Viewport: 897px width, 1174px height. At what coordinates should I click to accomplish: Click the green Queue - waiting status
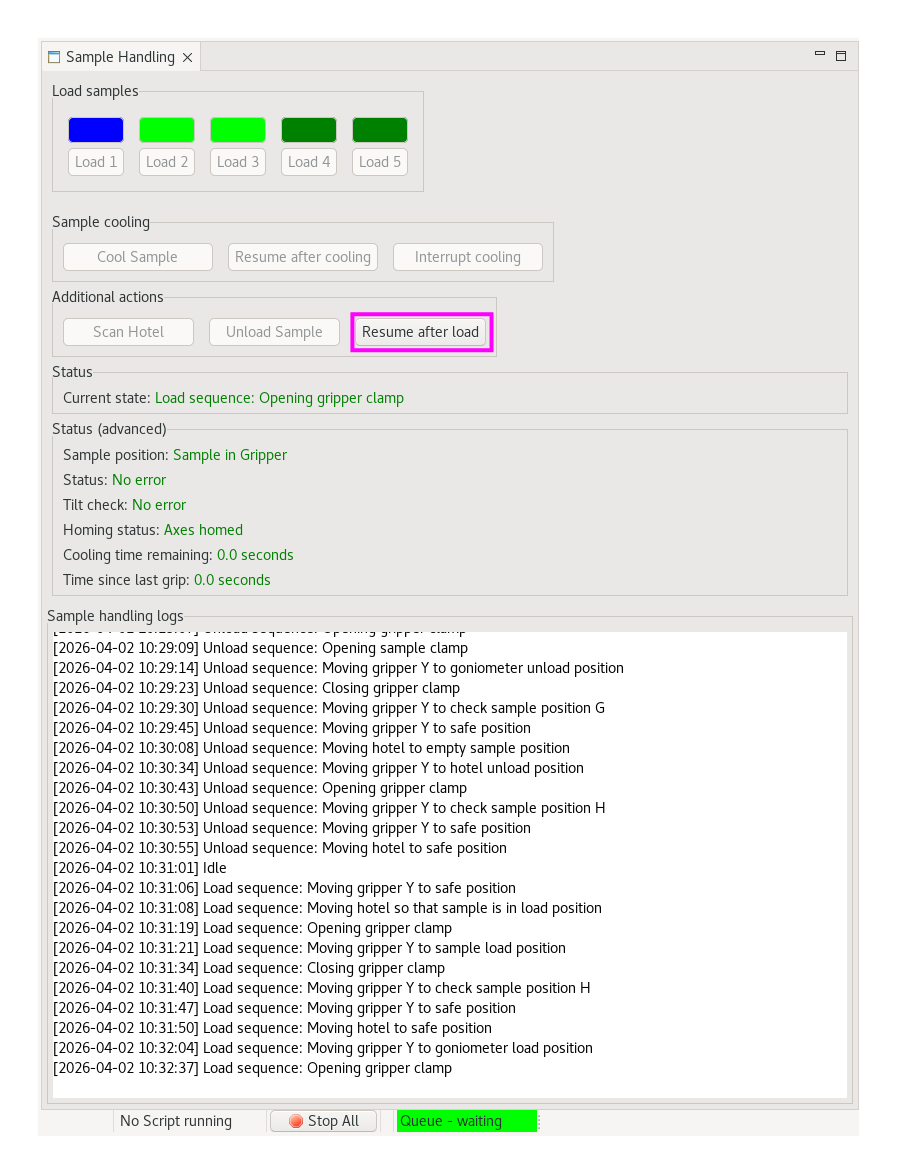point(467,1121)
